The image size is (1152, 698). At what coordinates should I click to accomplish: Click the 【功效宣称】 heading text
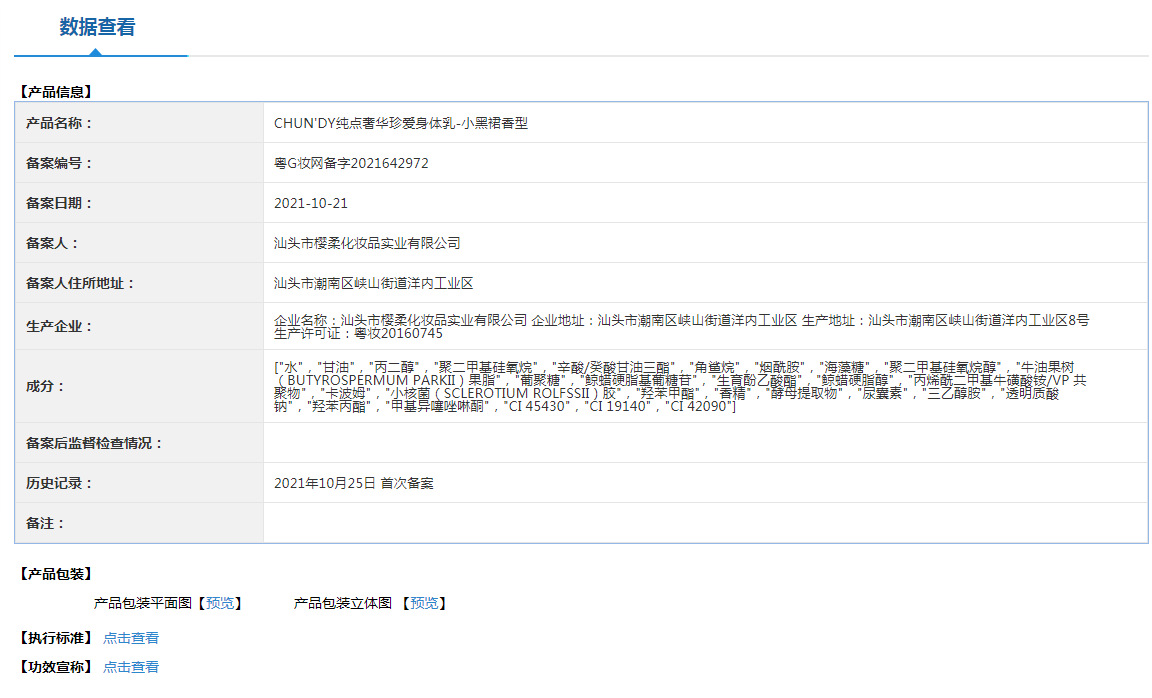56,667
